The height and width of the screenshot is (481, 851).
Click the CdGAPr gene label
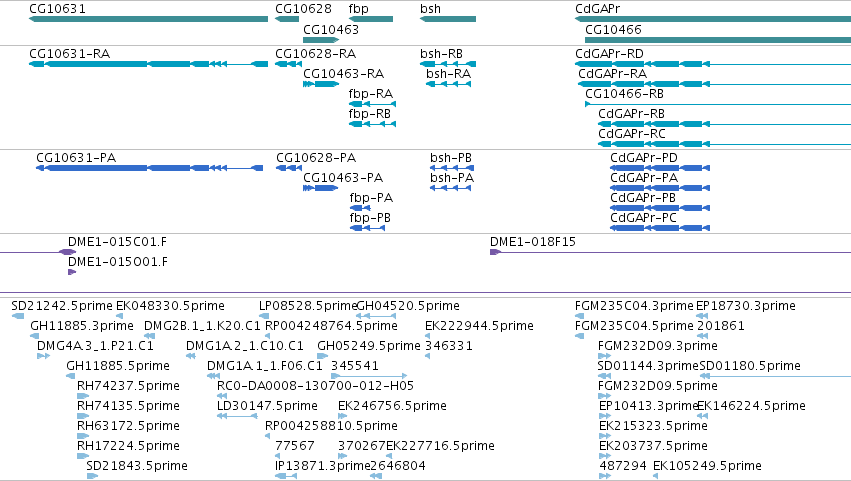click(x=597, y=9)
